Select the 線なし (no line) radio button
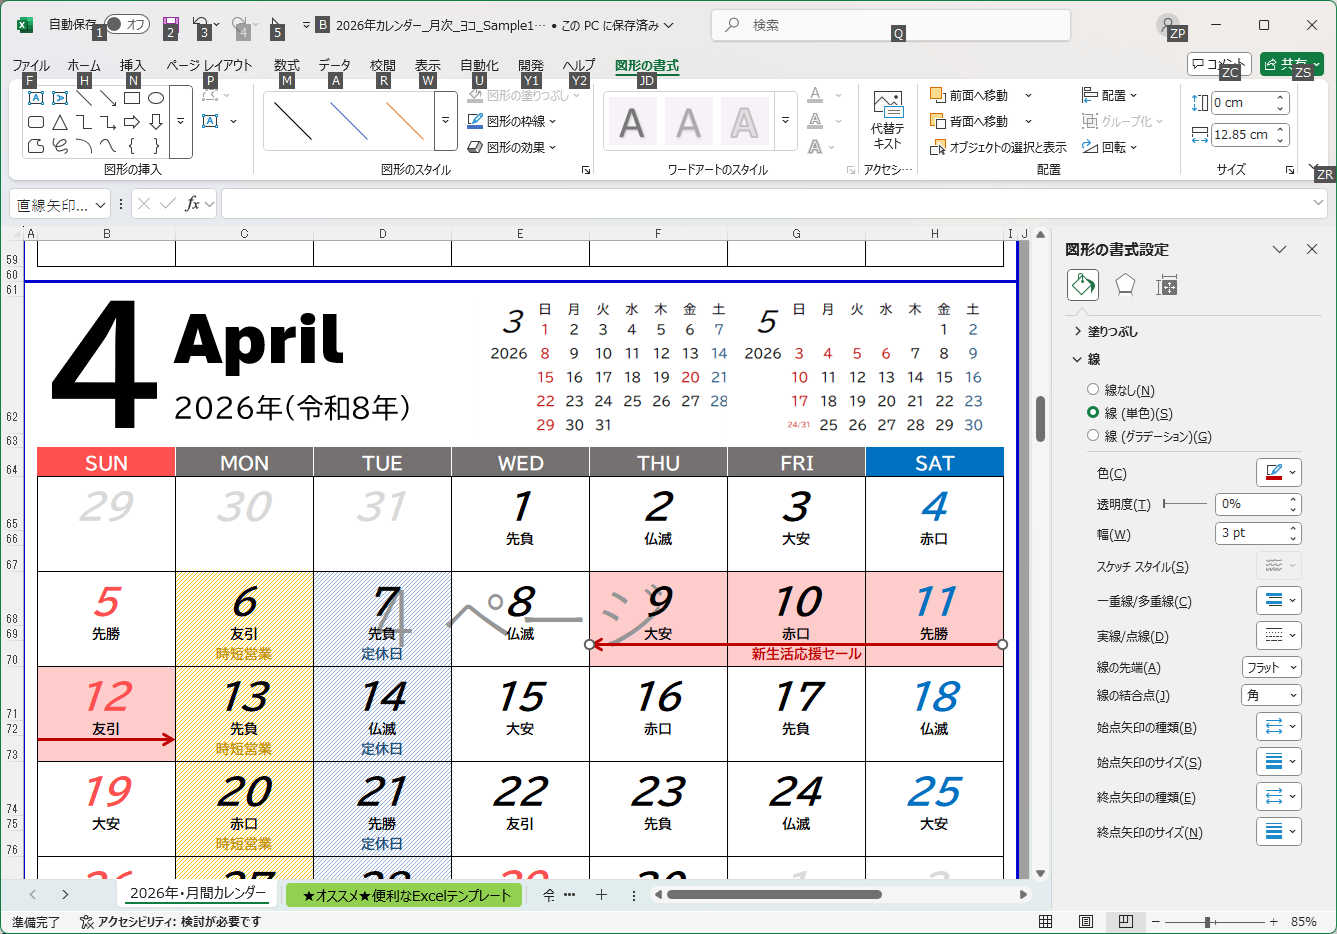This screenshot has width=1337, height=934. [1093, 390]
